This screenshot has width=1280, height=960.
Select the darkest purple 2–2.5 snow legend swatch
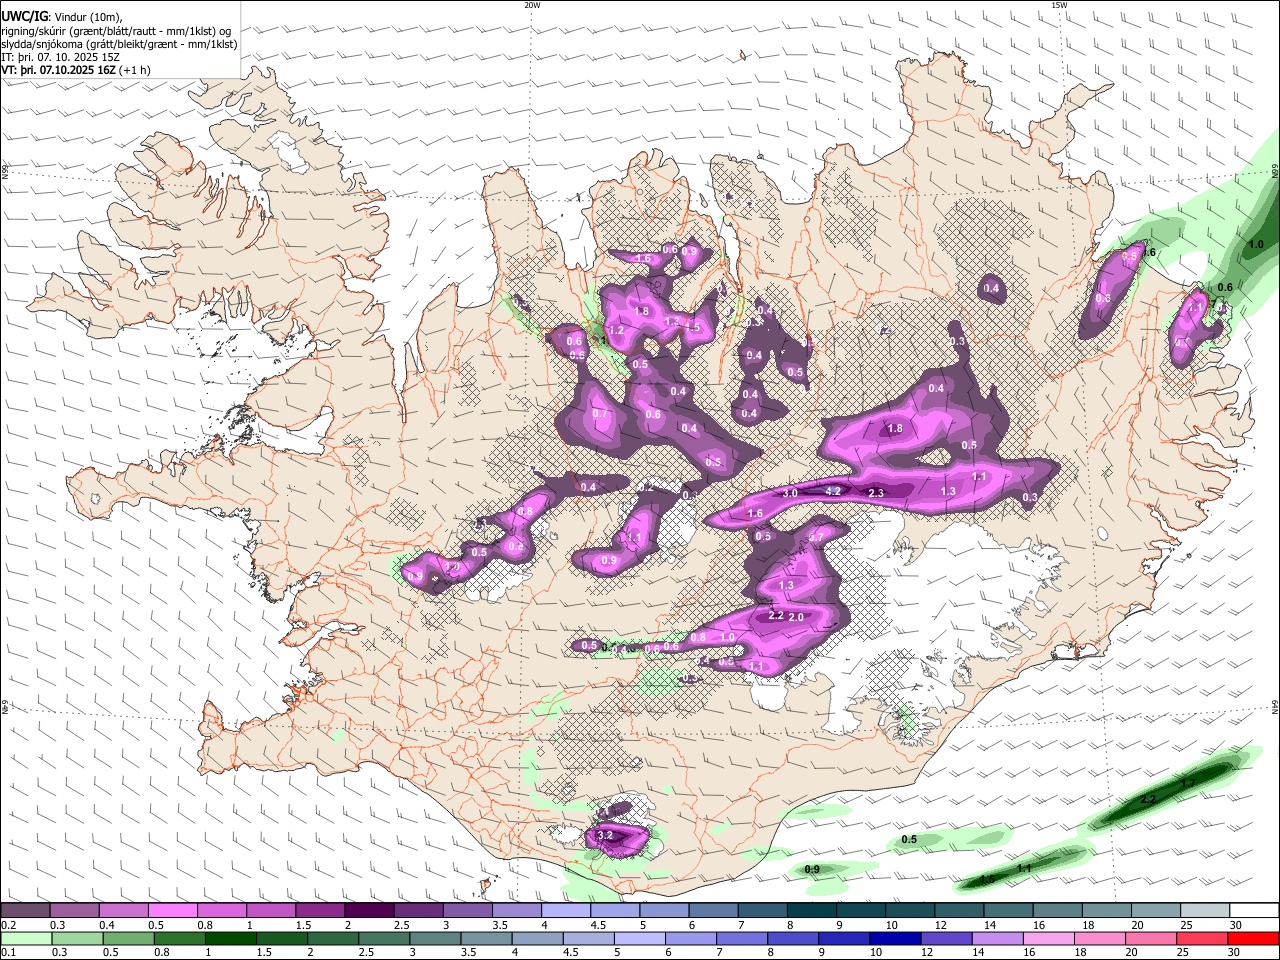pyautogui.click(x=369, y=911)
